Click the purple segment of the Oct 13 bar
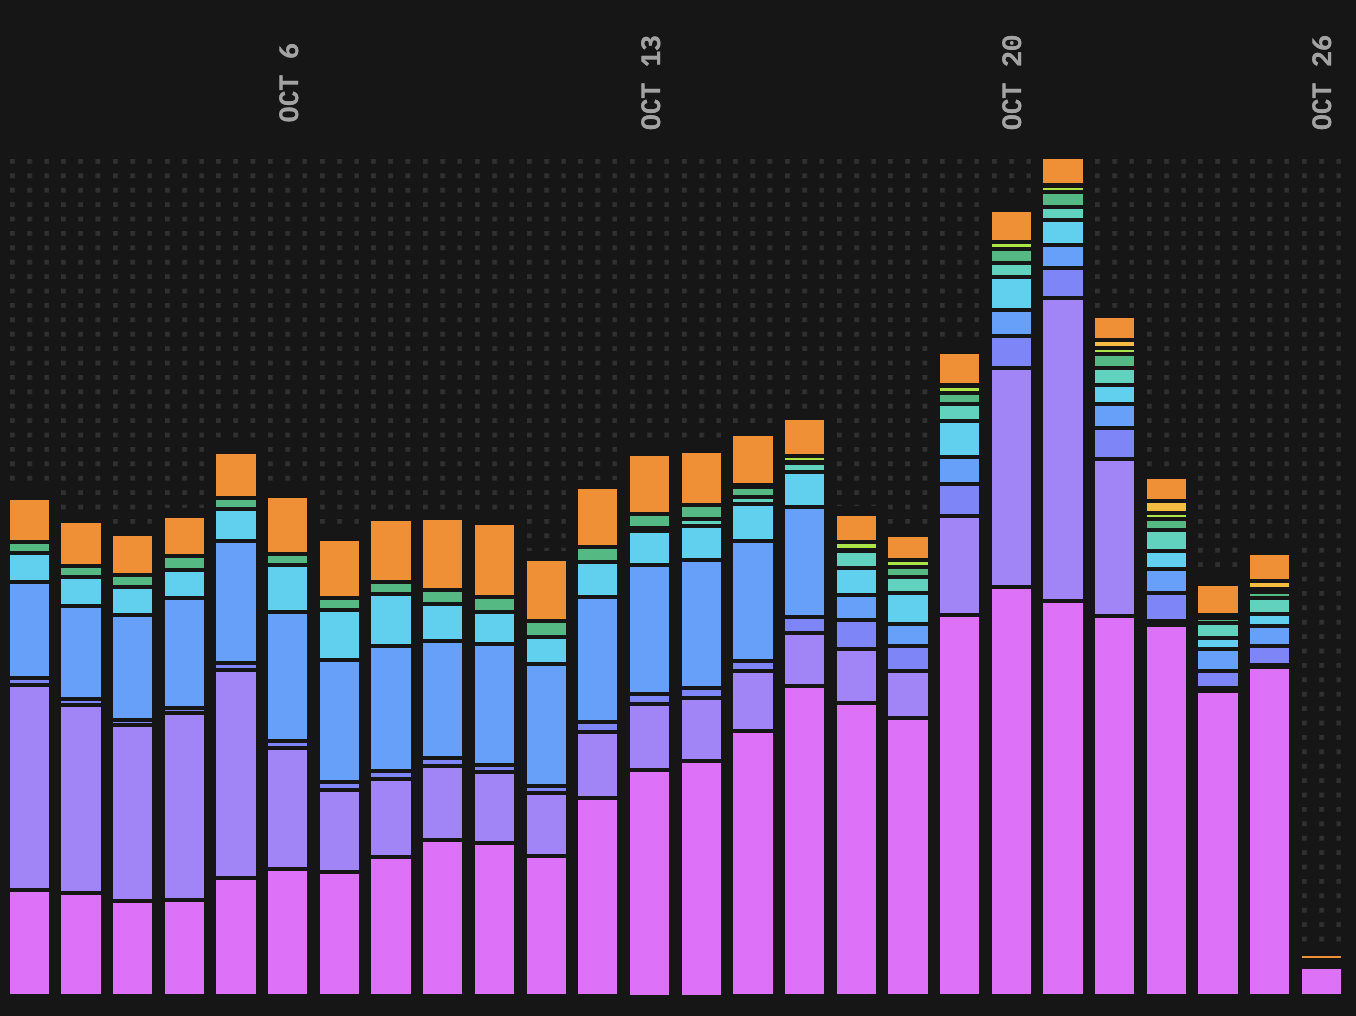Image resolution: width=1356 pixels, height=1016 pixels. [649, 737]
